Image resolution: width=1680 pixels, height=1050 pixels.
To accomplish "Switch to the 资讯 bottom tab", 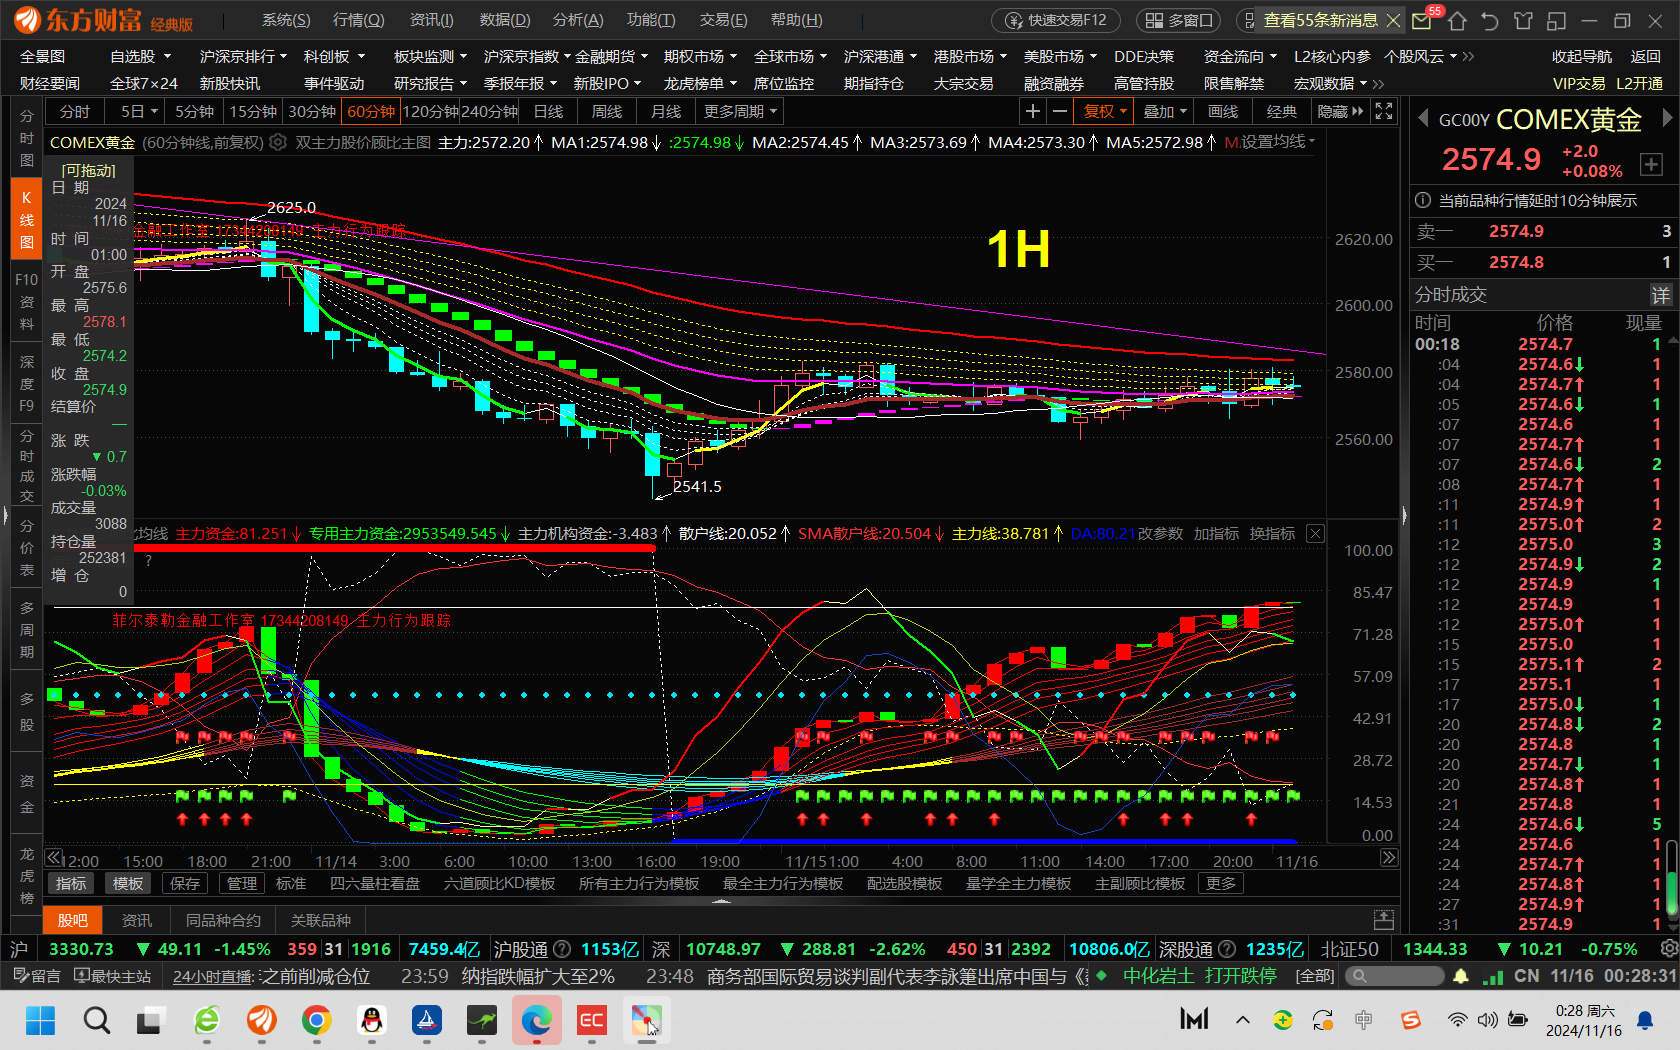I will coord(137,920).
